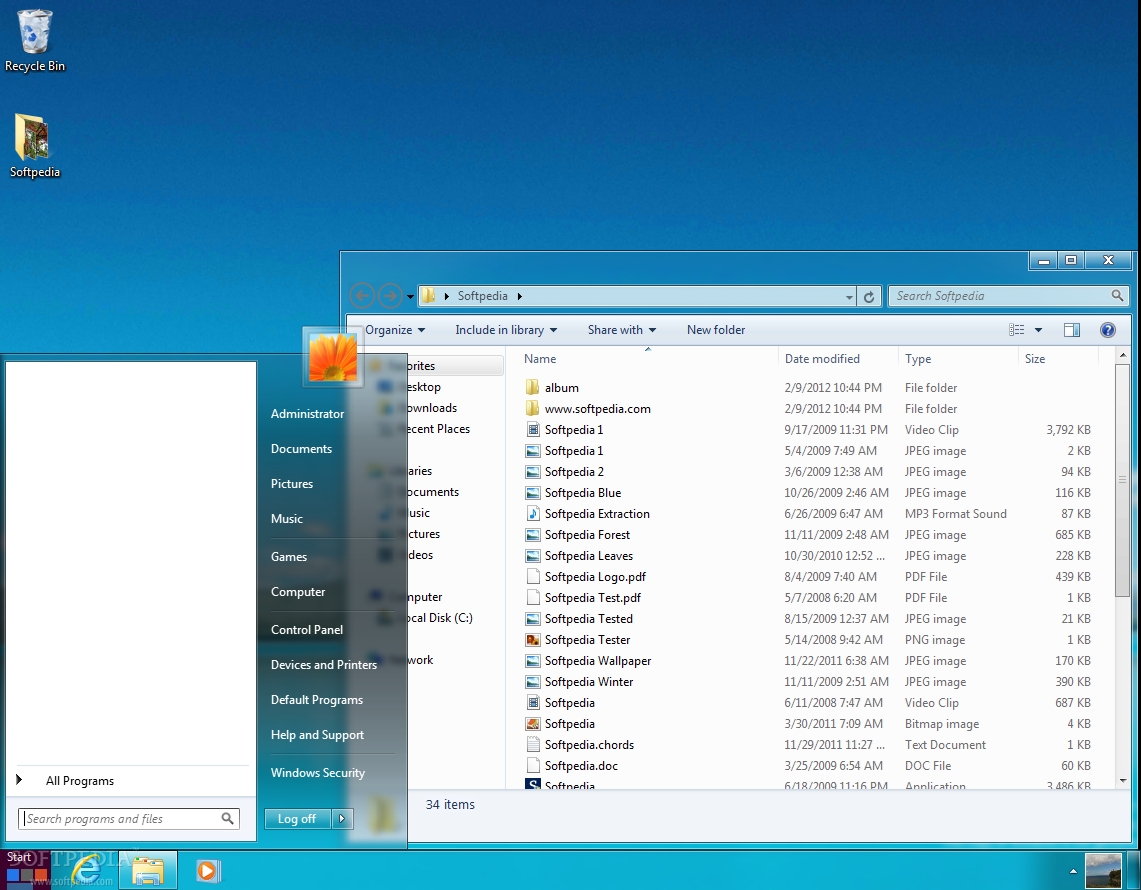
Task: Select the album folder
Action: tap(809, 388)
